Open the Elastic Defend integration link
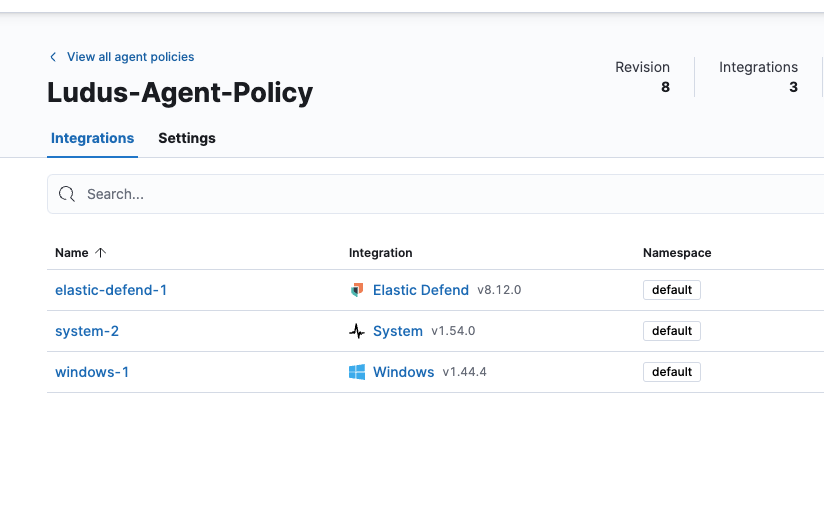 pyautogui.click(x=421, y=290)
